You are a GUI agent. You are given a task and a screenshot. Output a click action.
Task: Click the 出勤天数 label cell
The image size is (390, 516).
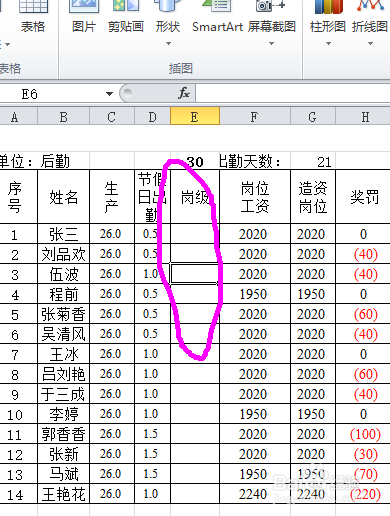coord(255,162)
